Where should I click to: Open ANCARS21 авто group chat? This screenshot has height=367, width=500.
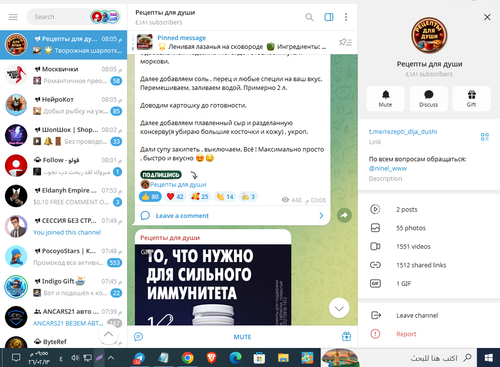coord(63,317)
